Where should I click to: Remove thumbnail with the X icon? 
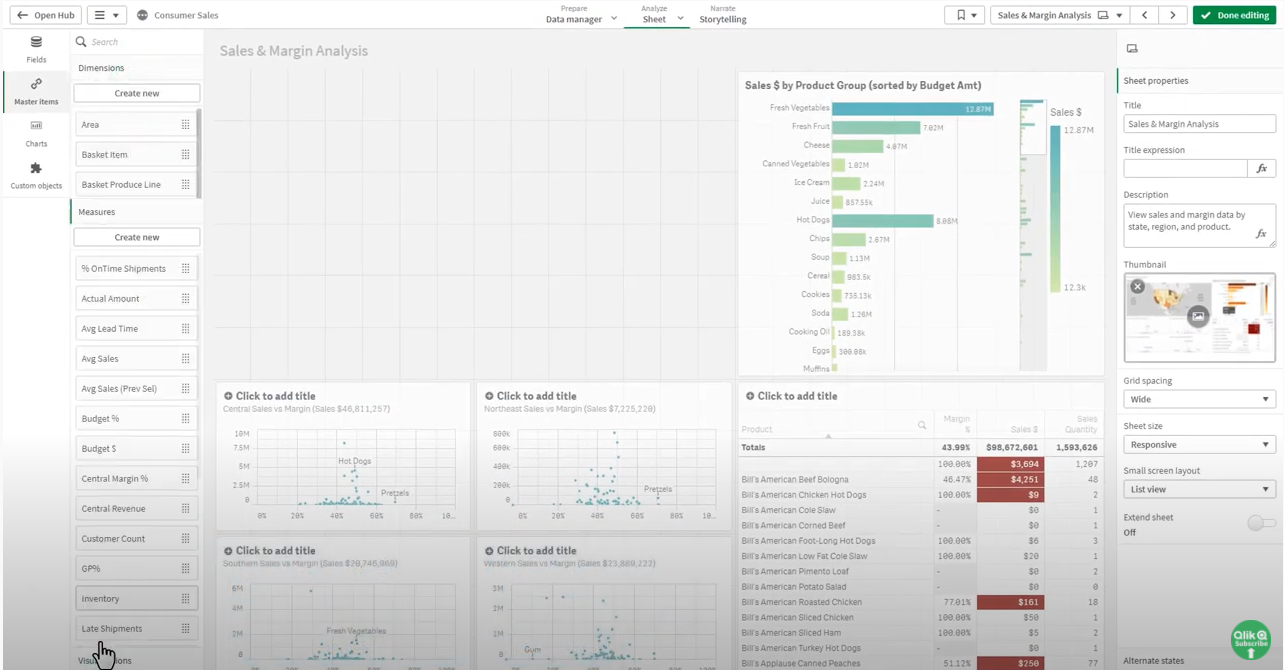click(1137, 286)
